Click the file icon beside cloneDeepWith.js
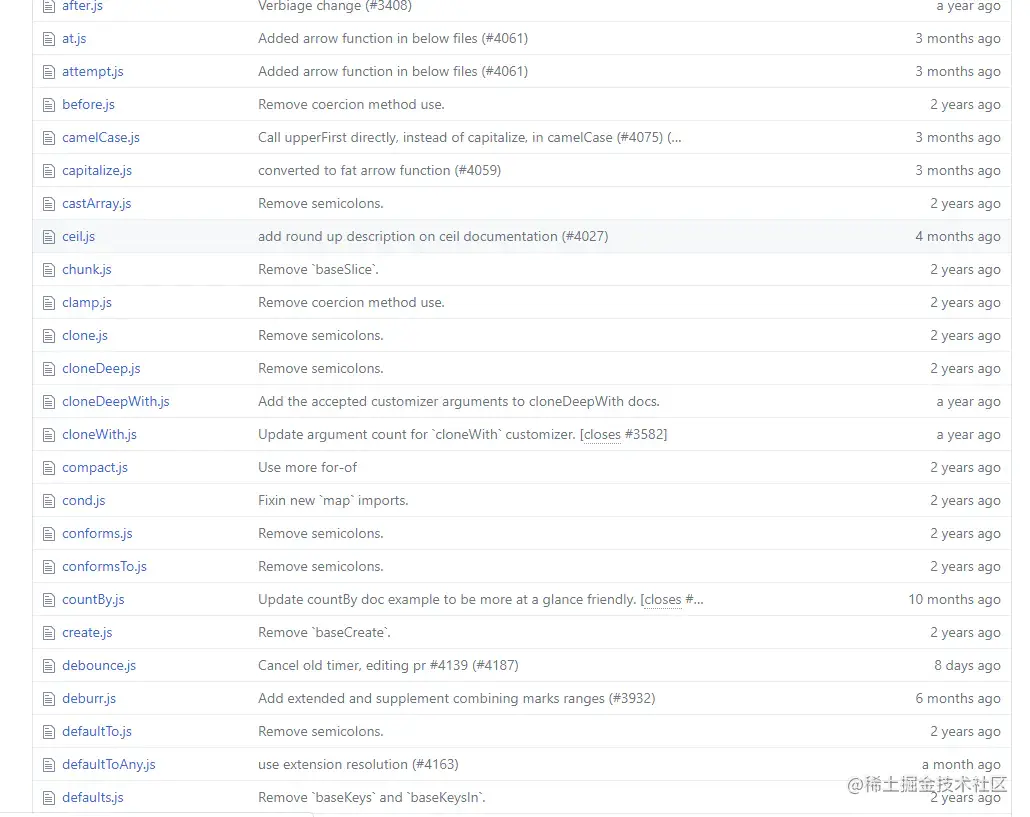 coord(49,402)
